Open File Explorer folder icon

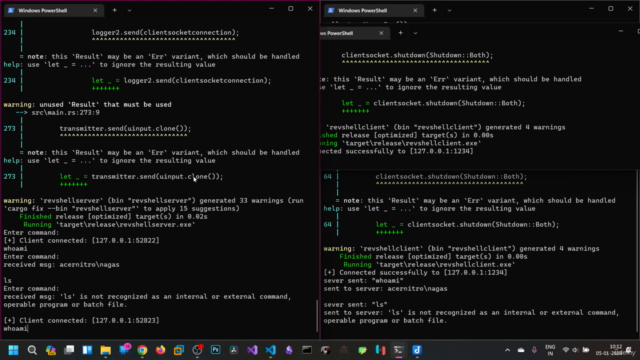pos(106,350)
